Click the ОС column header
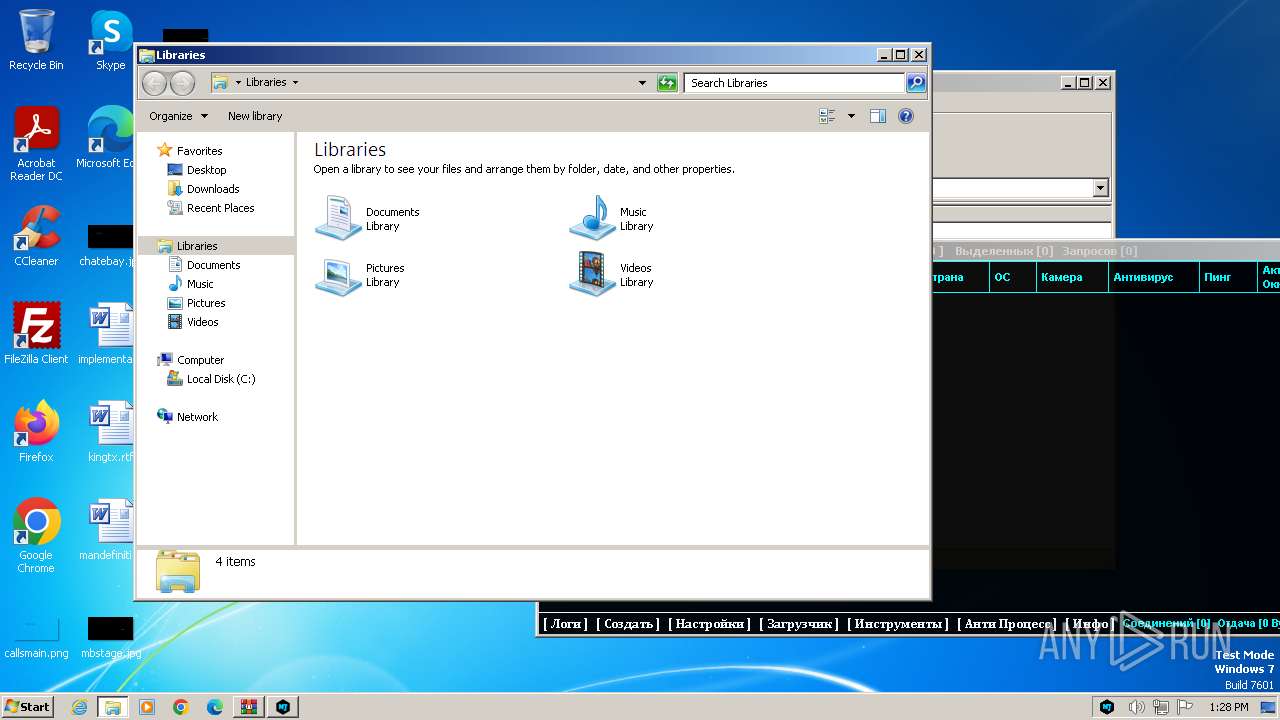The height and width of the screenshot is (720, 1280). (x=1011, y=277)
